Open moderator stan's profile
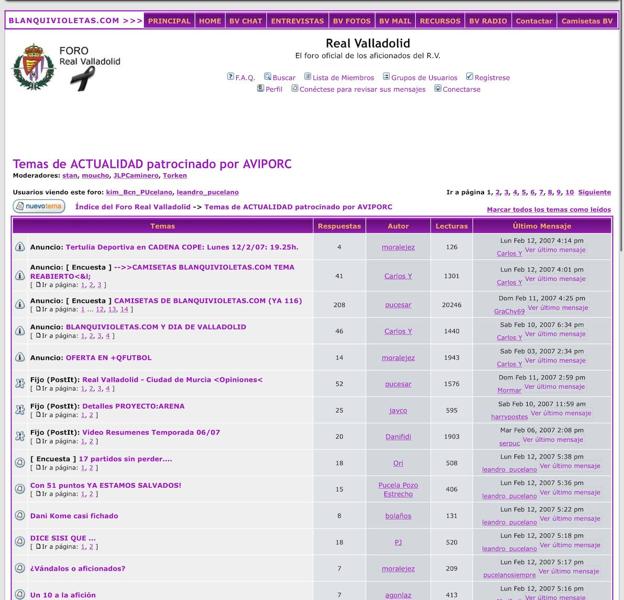Viewport: 624px width, 600px height. click(x=70, y=175)
